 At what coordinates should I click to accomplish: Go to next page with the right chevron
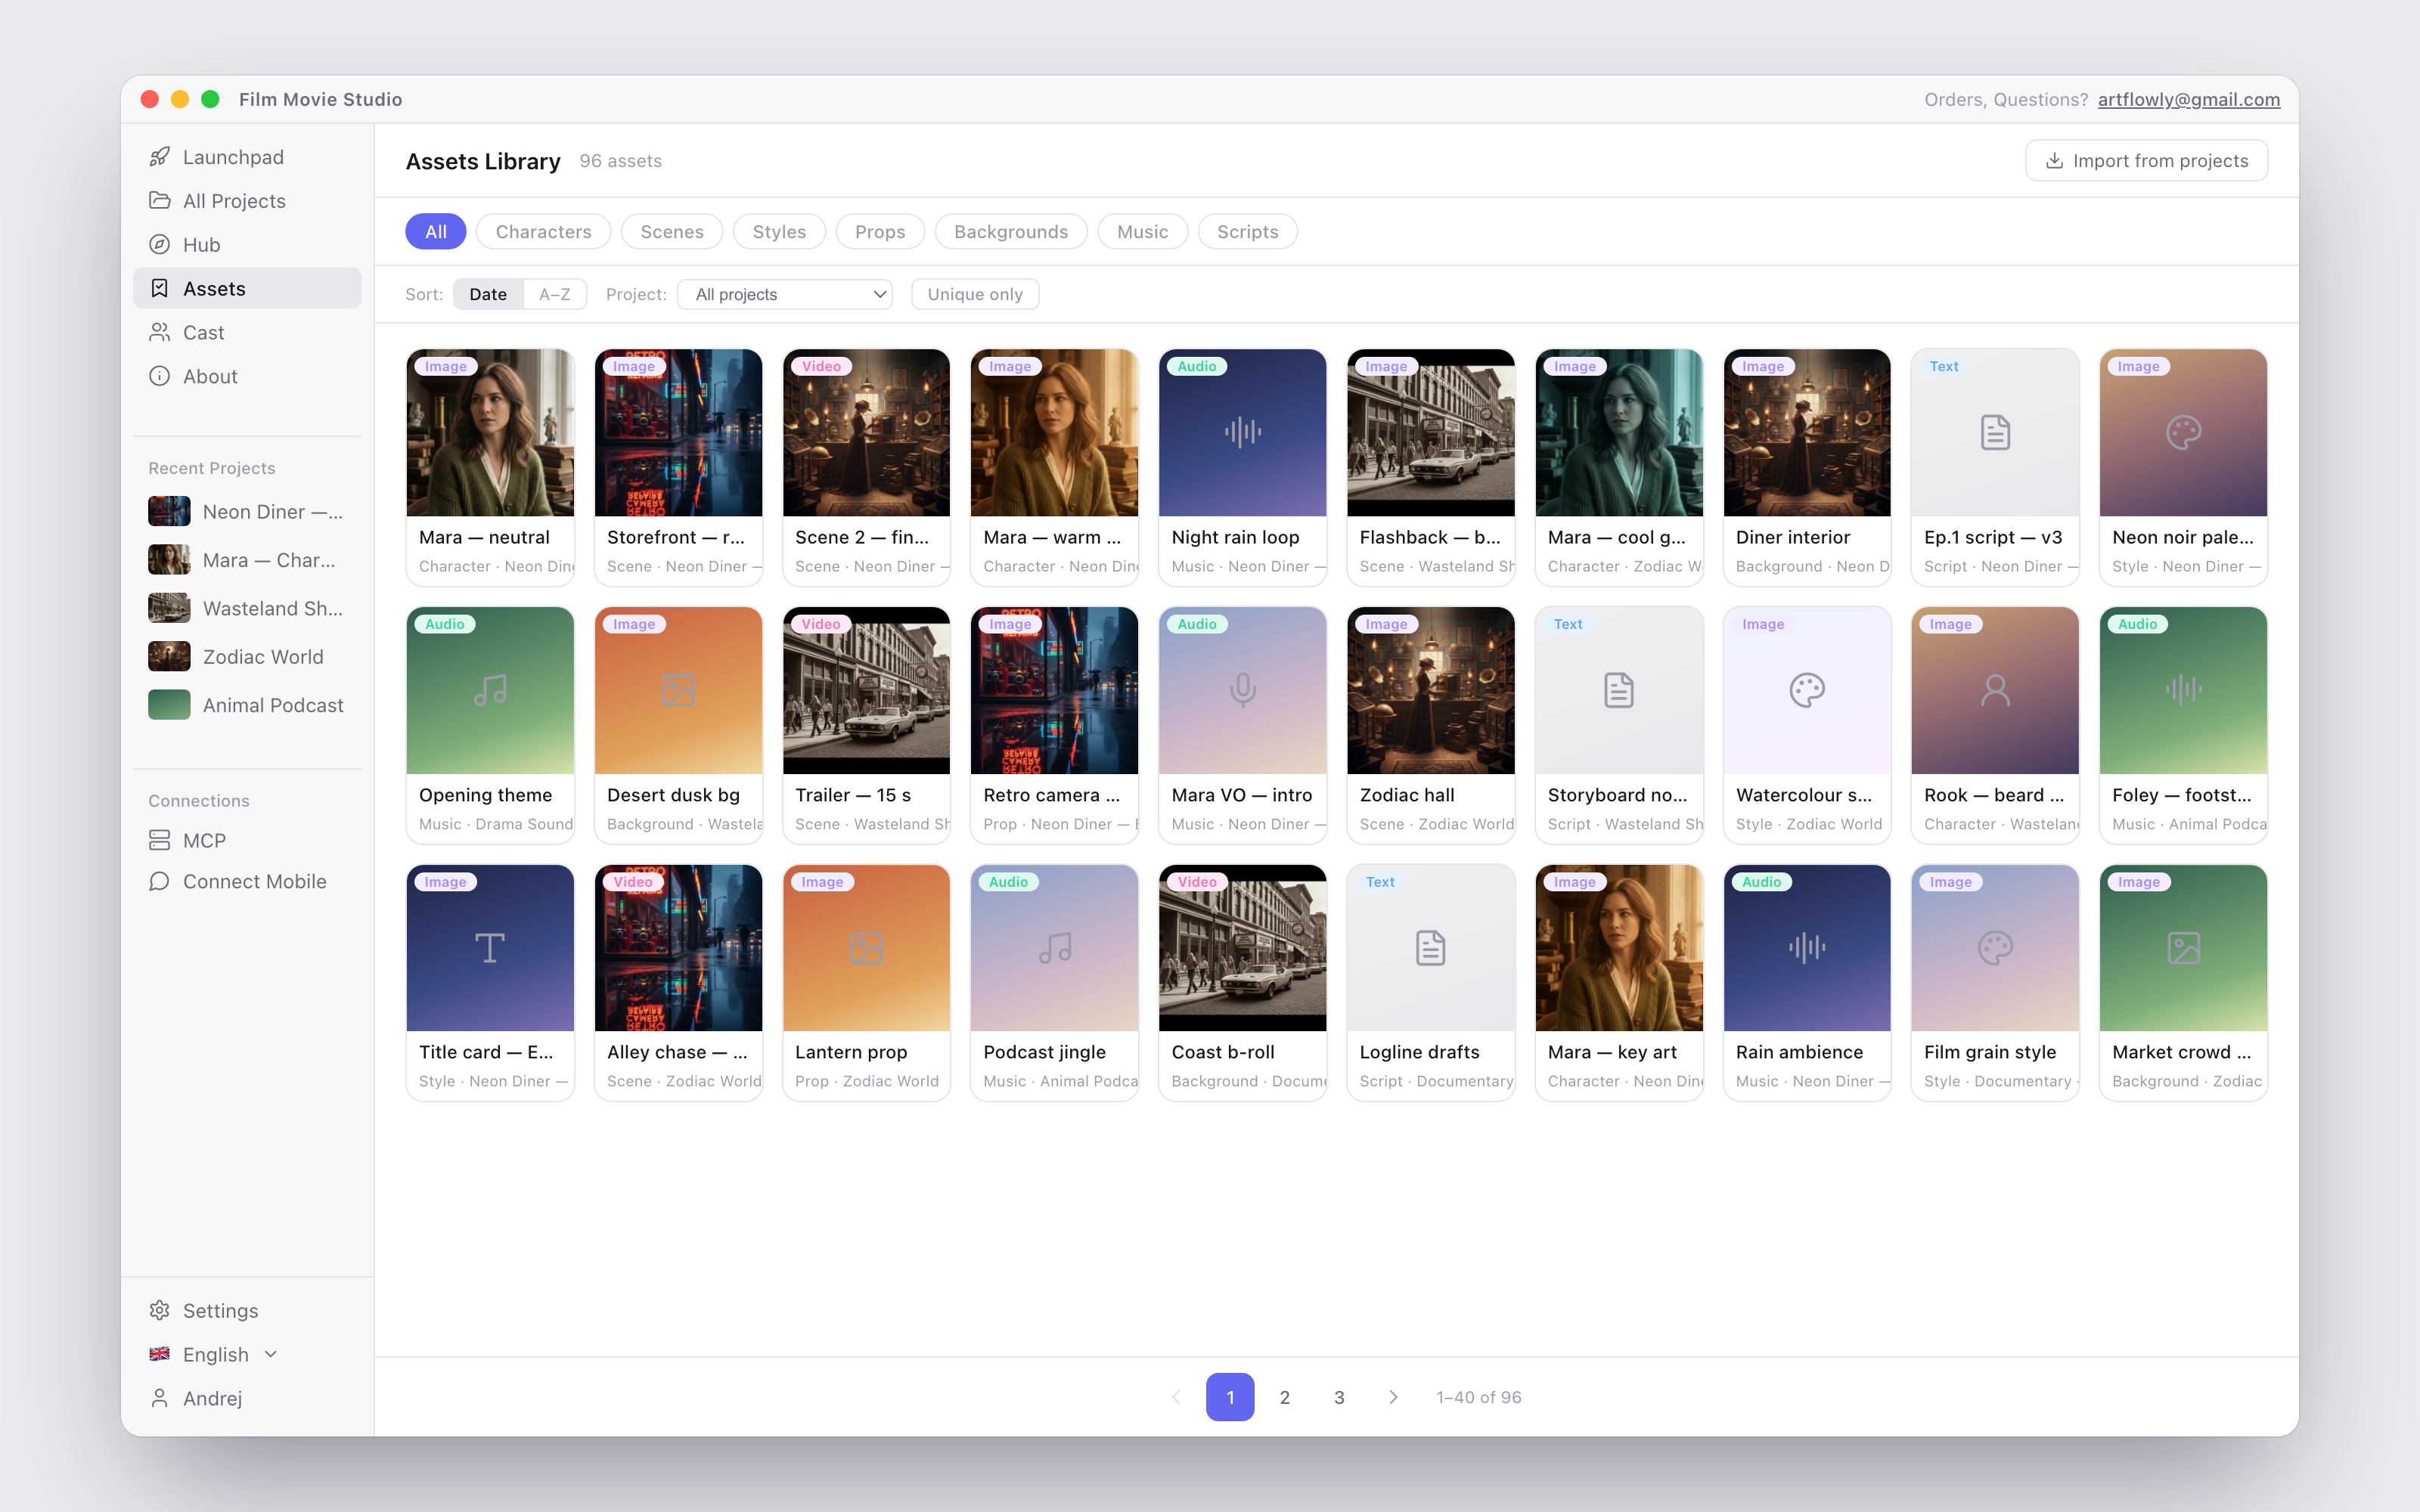pos(1393,1397)
